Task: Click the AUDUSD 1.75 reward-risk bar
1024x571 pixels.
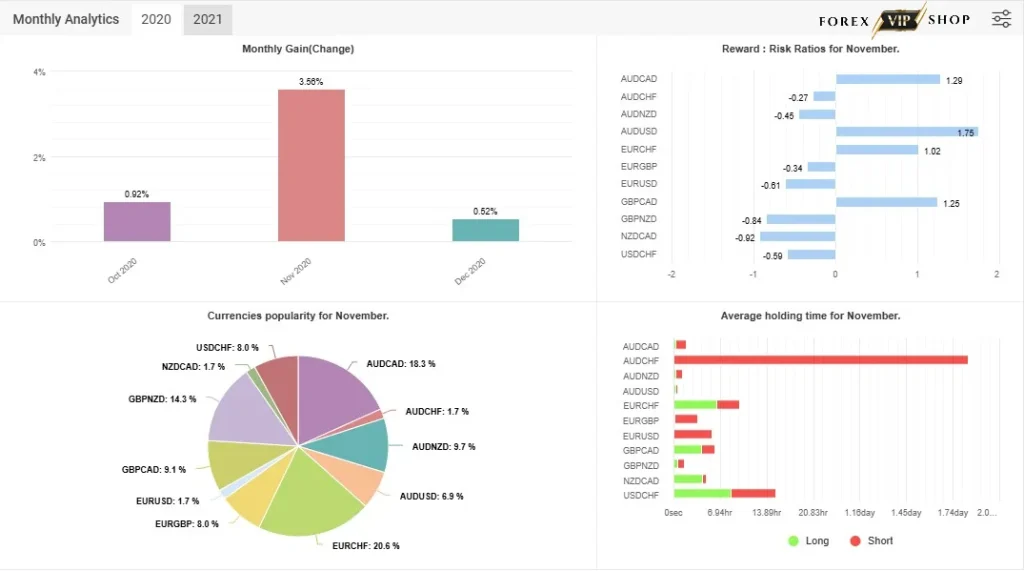Action: point(906,132)
